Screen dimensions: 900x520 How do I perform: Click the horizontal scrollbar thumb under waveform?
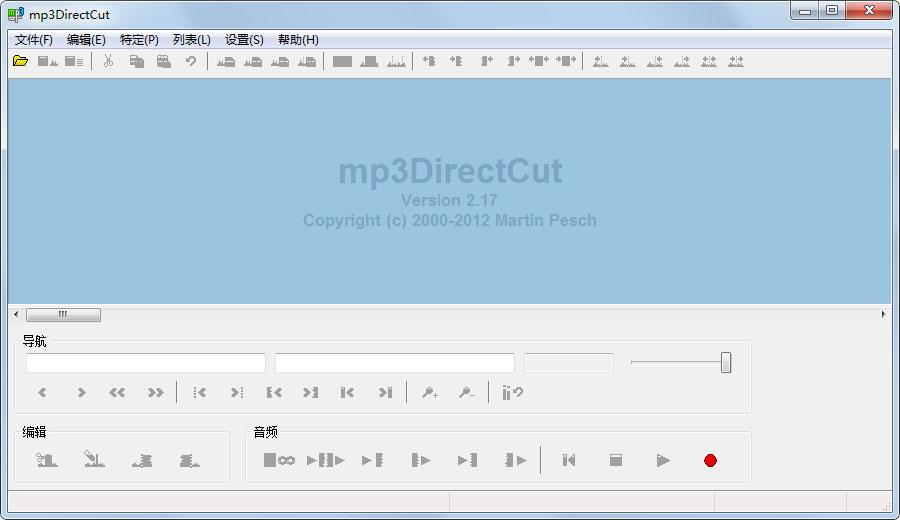[63, 315]
